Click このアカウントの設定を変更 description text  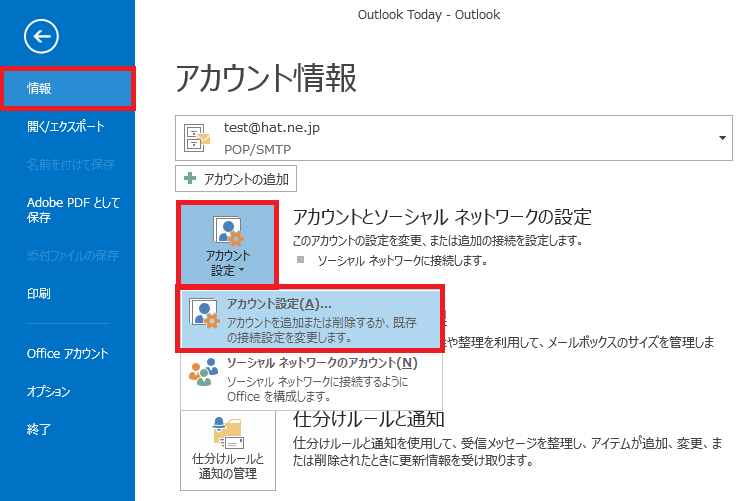coord(438,241)
